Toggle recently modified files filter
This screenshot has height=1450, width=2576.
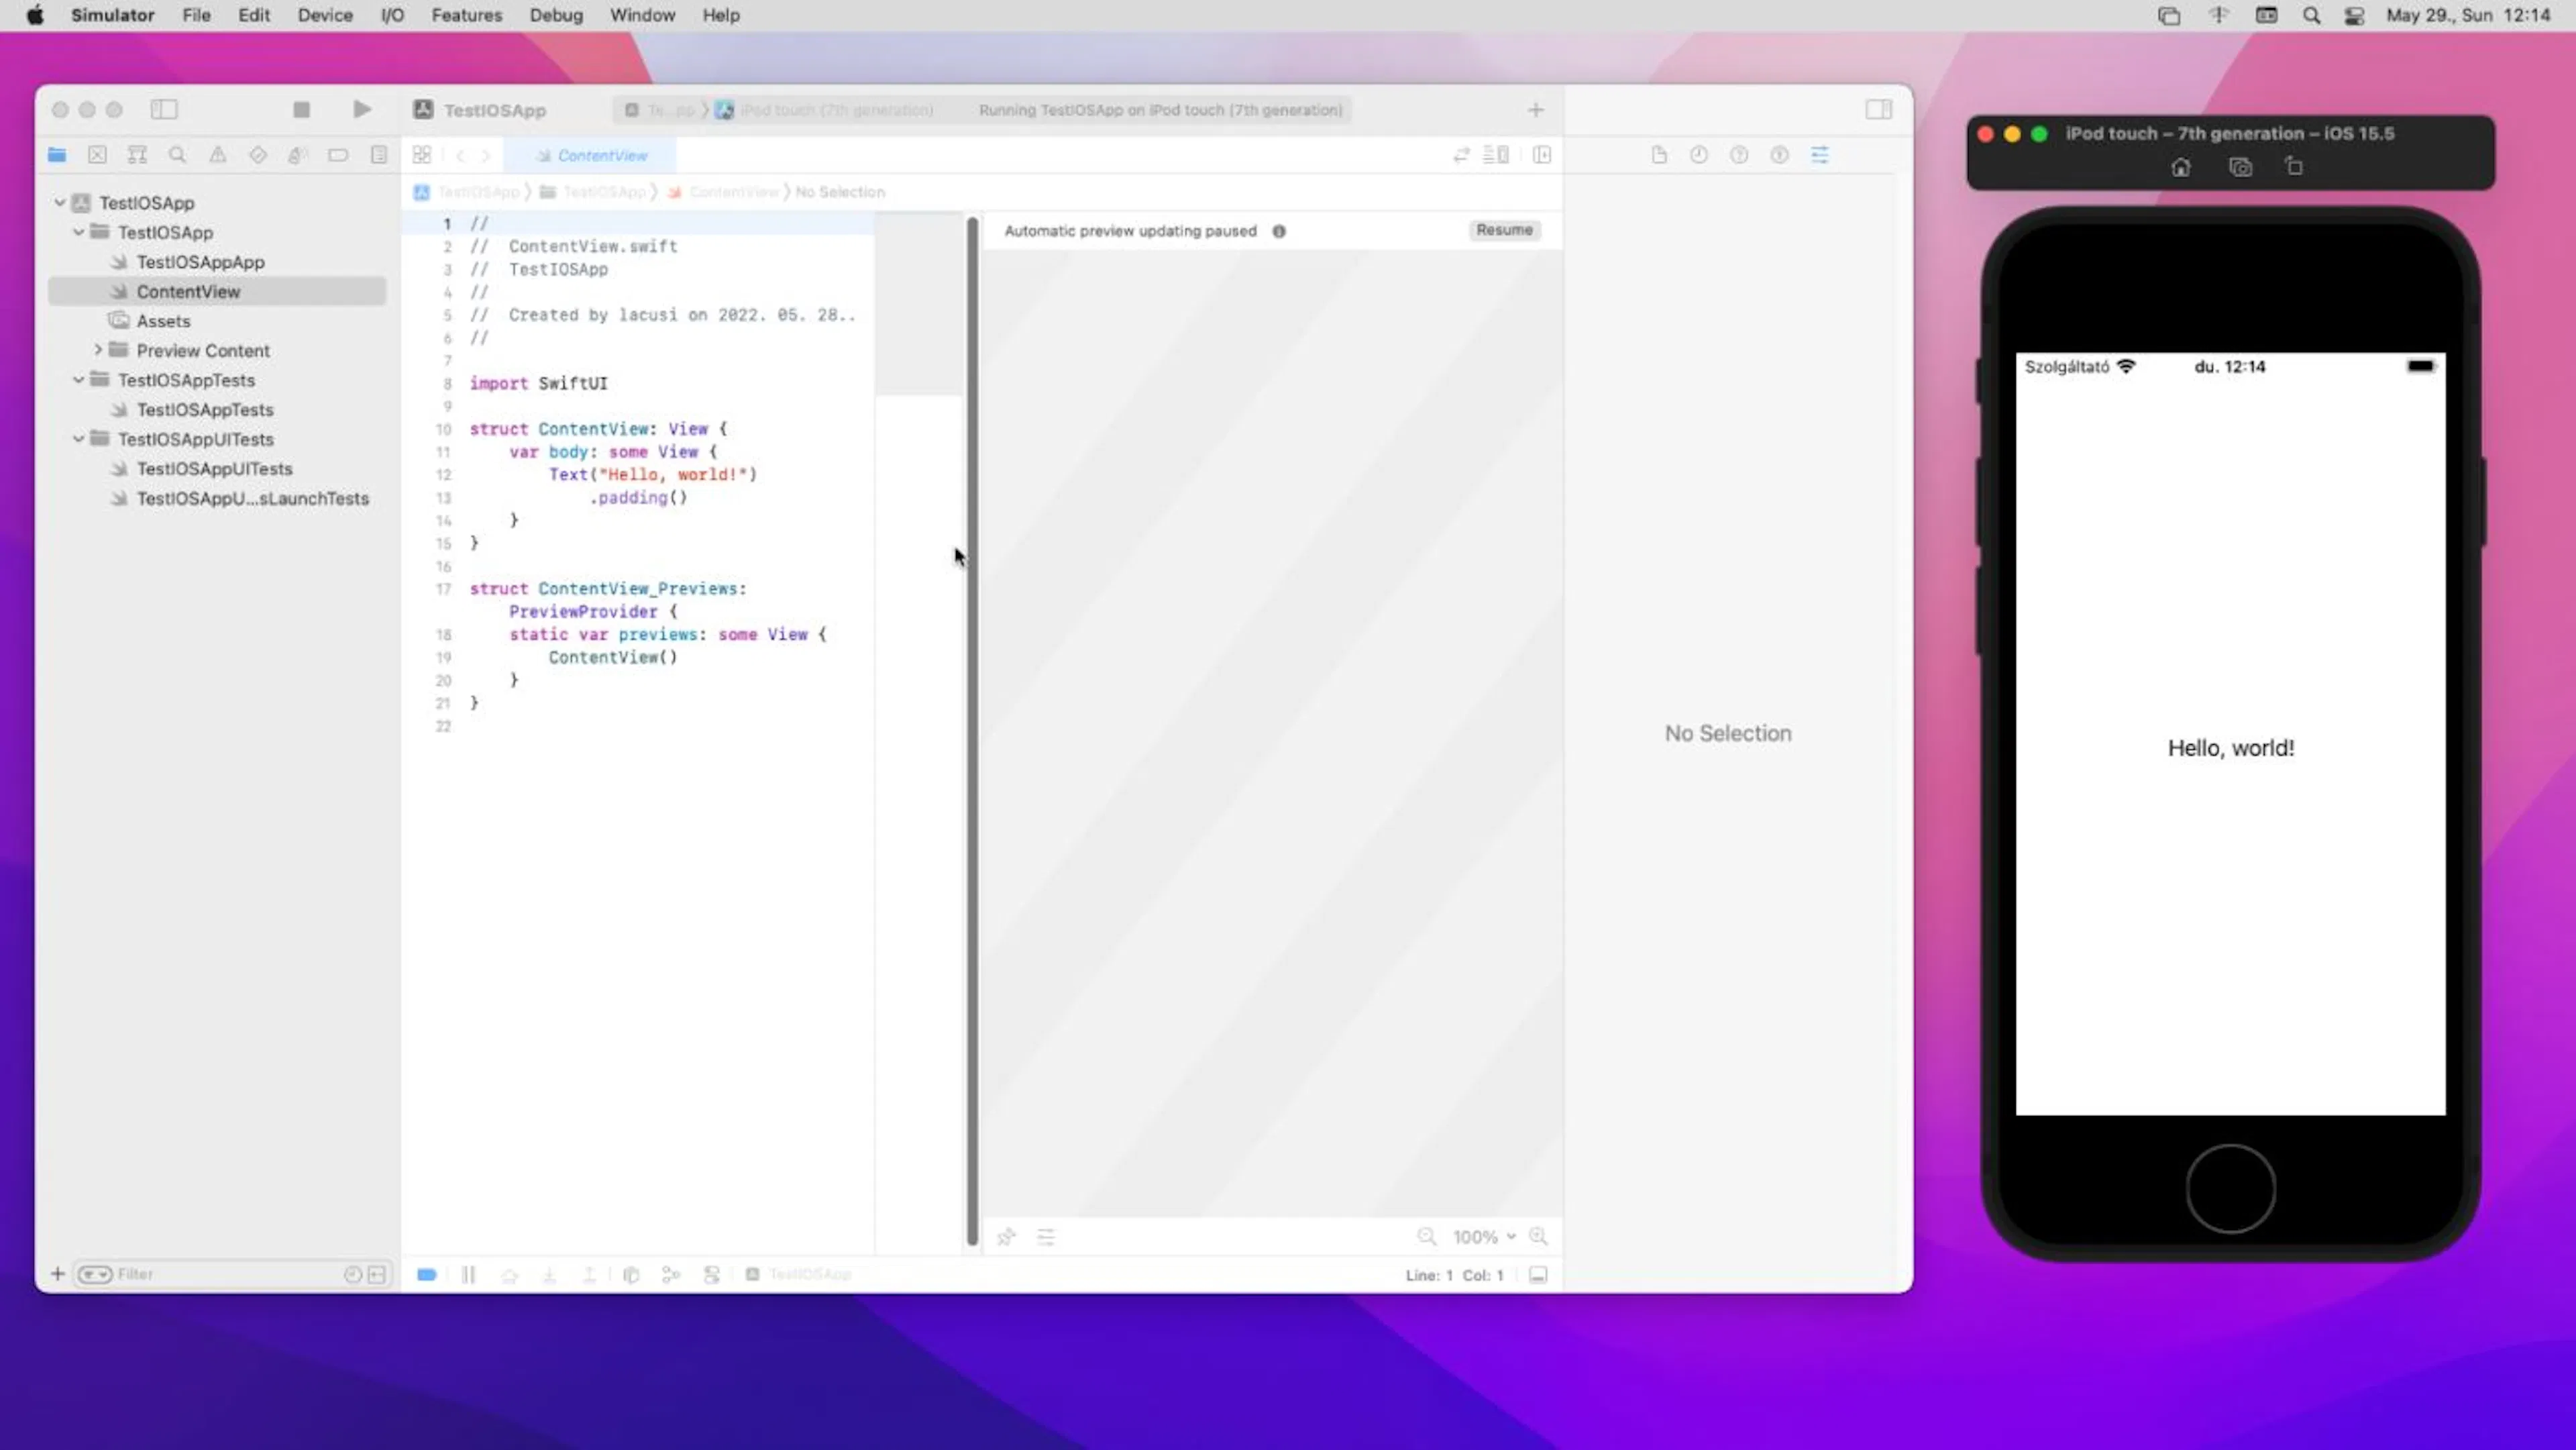click(x=352, y=1274)
